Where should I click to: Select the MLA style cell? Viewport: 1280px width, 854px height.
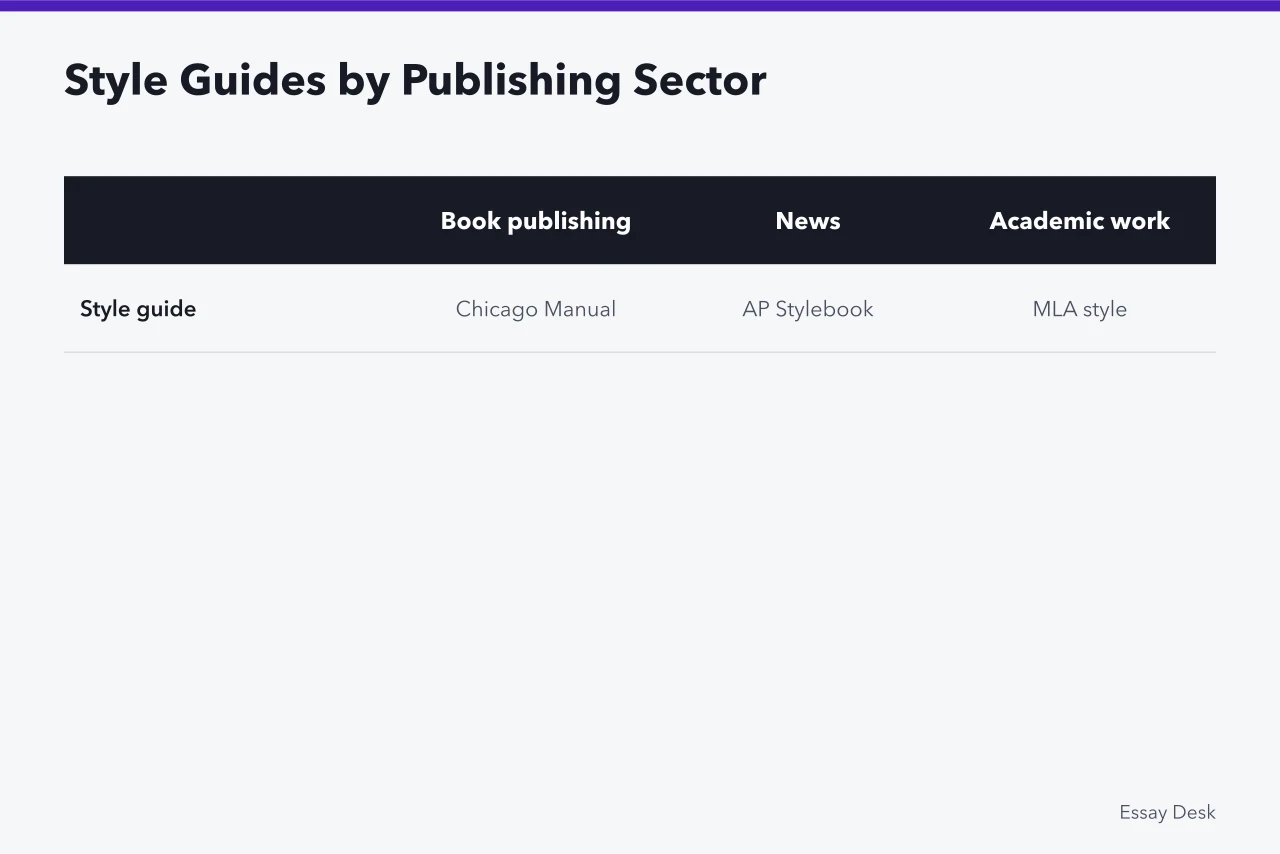pyautogui.click(x=1080, y=309)
